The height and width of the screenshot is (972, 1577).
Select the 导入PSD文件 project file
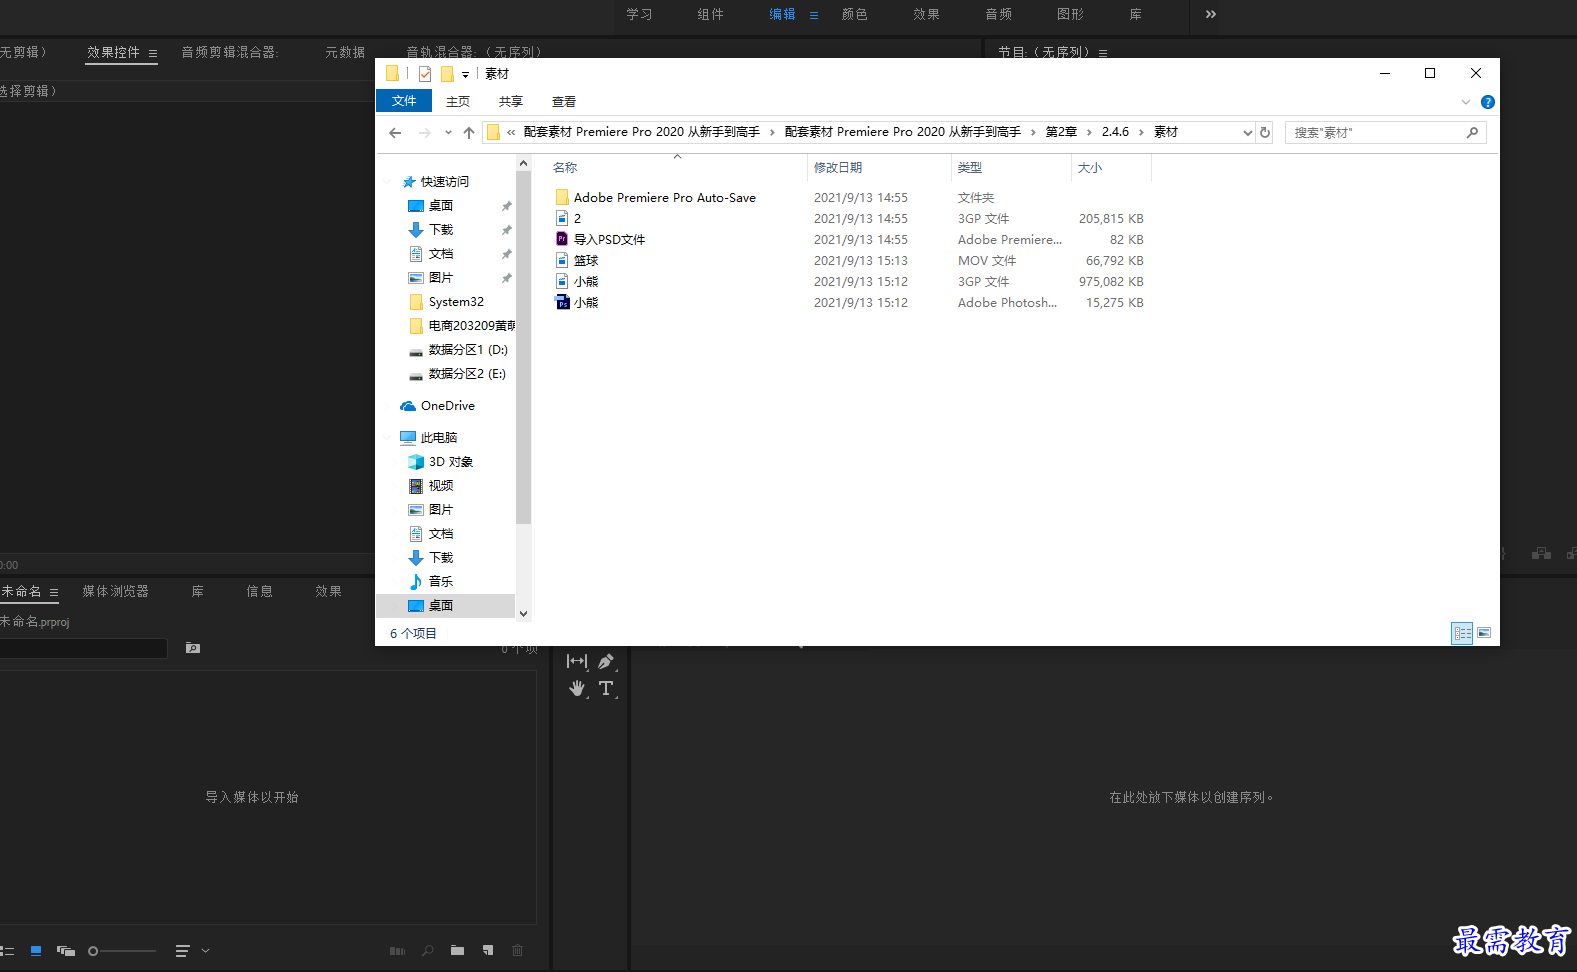(609, 240)
